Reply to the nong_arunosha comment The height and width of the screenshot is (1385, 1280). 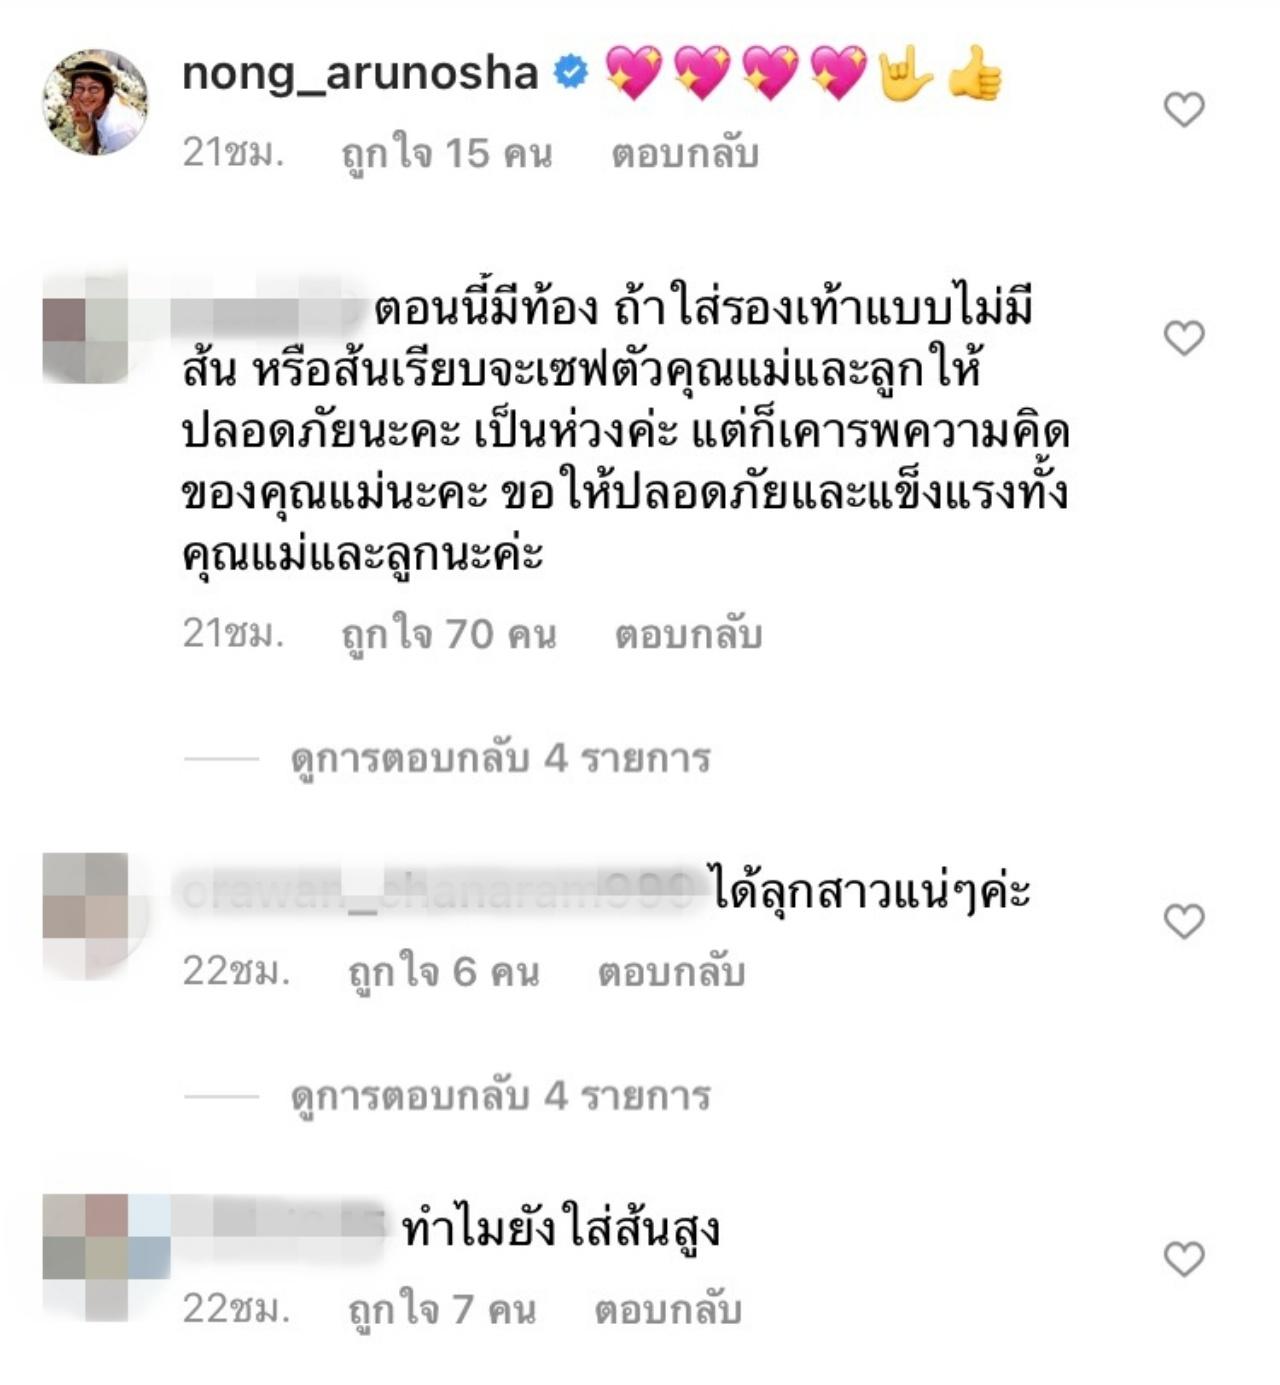pyautogui.click(x=685, y=153)
